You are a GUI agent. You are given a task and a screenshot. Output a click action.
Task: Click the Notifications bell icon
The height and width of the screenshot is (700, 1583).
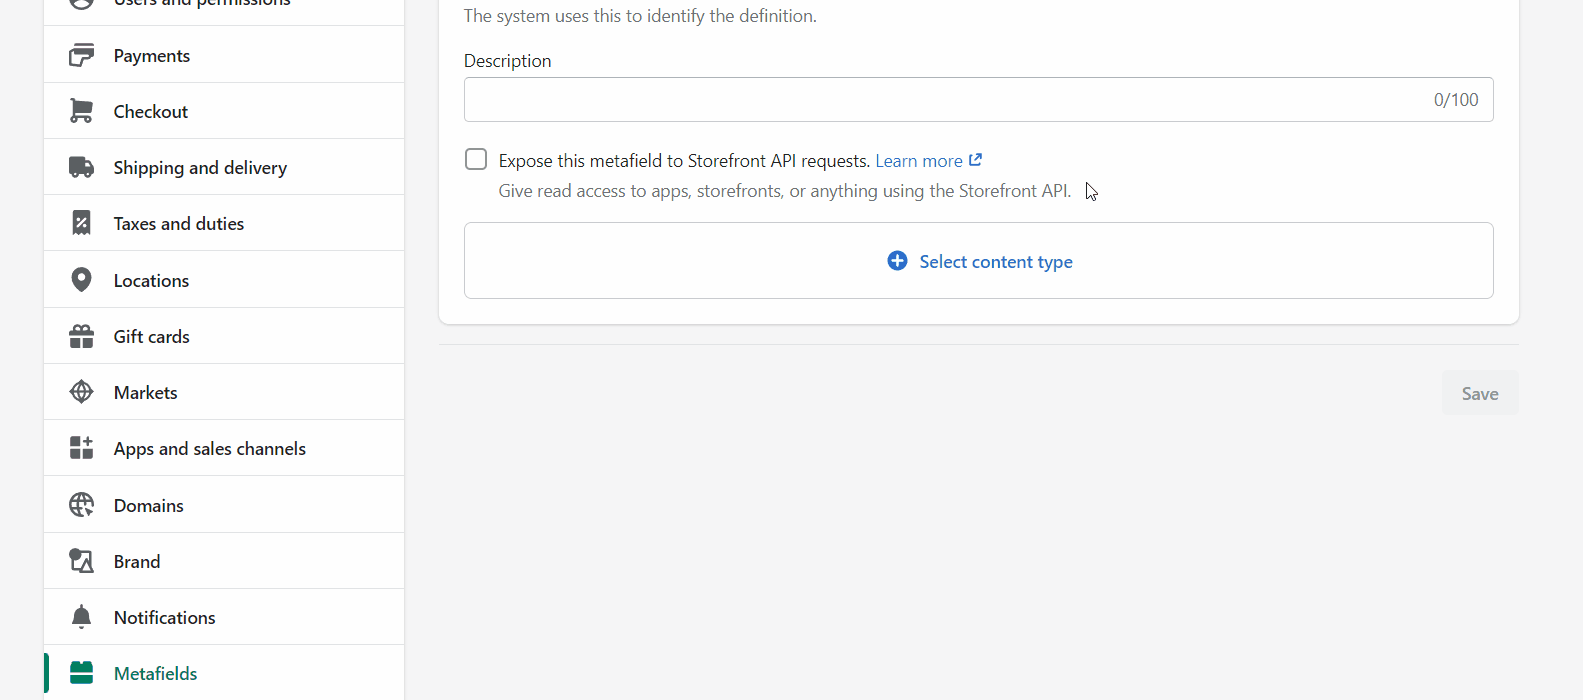(x=81, y=617)
